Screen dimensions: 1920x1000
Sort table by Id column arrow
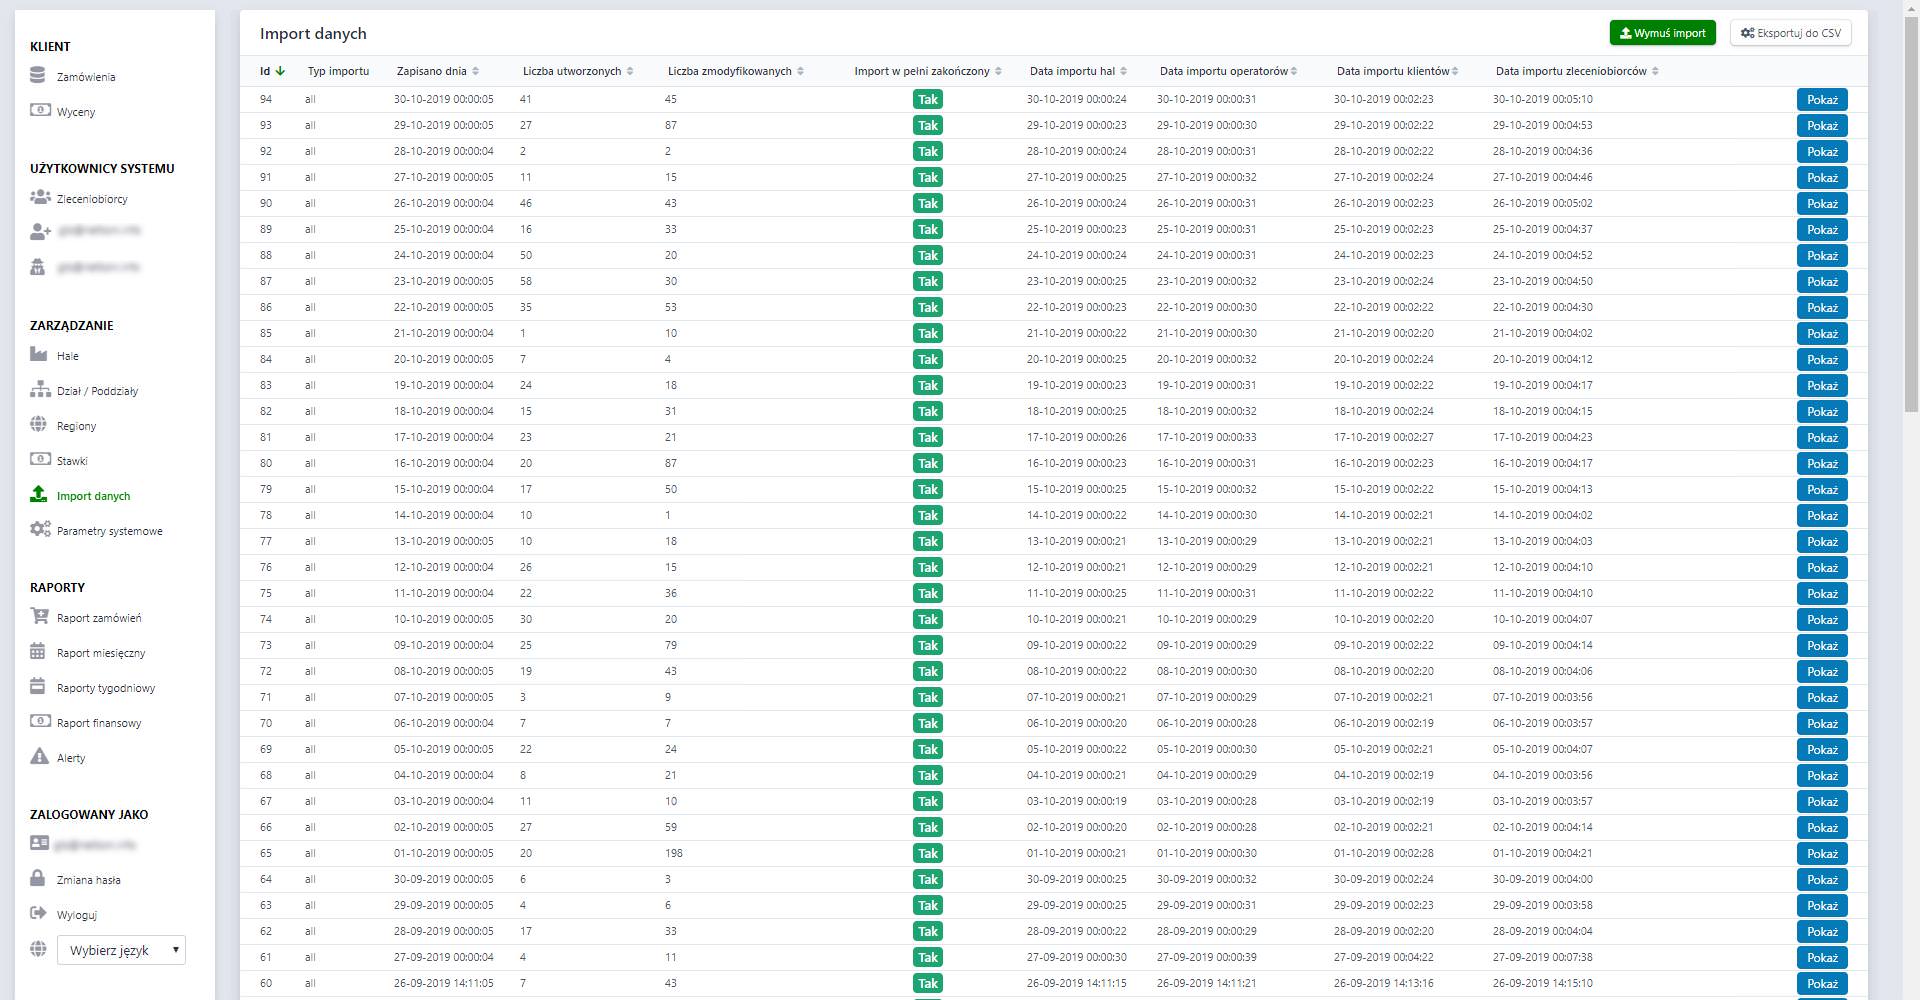(x=280, y=71)
